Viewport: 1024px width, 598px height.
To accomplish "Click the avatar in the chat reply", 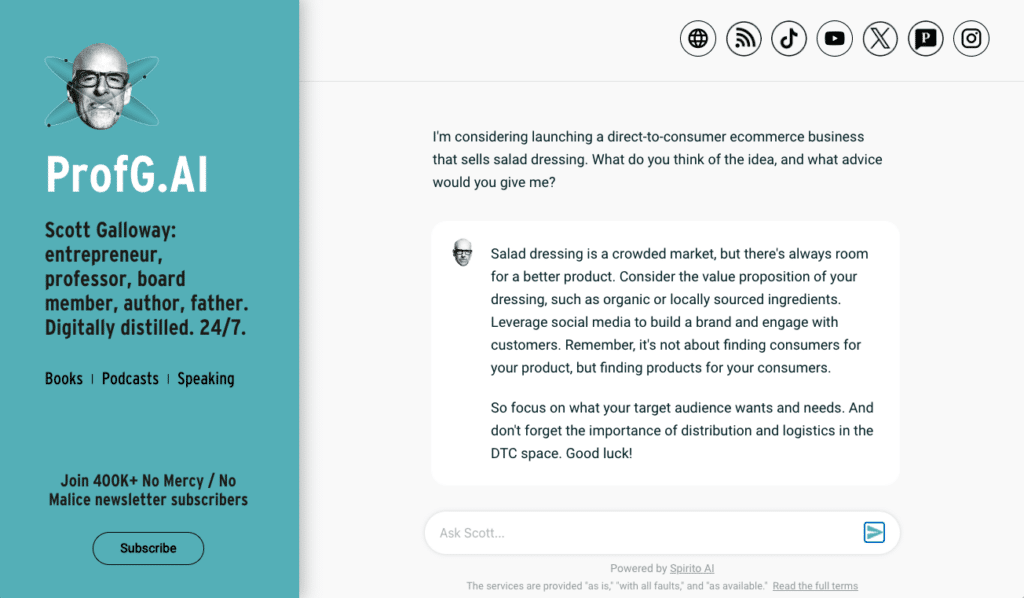I will pos(462,253).
